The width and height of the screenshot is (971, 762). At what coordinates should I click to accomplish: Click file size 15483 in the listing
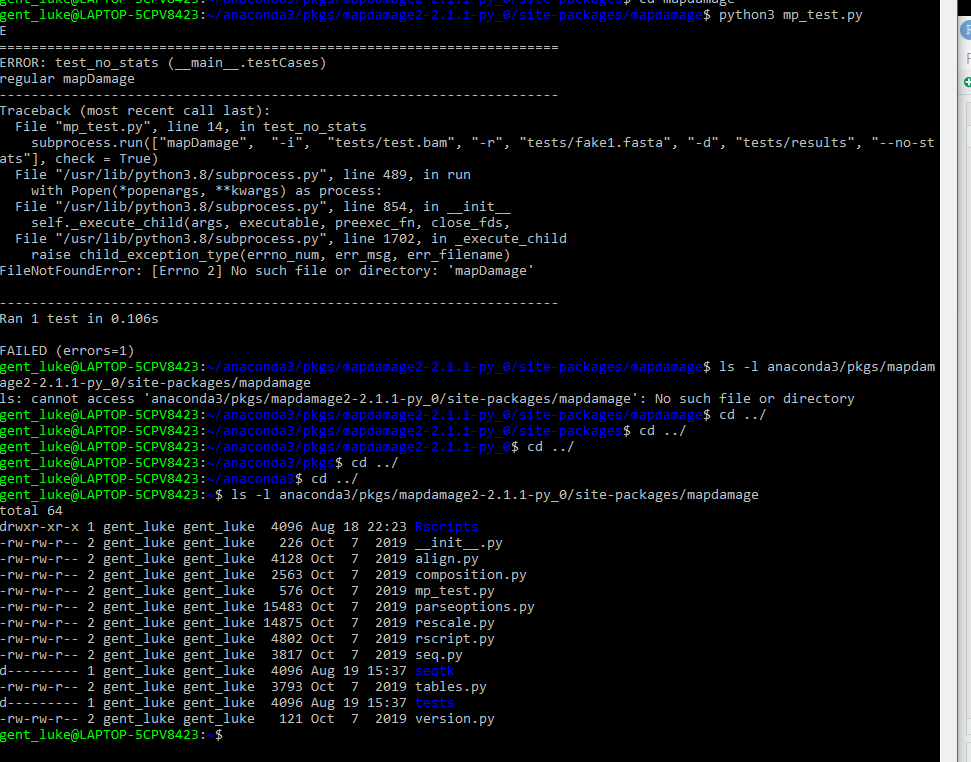pos(282,607)
